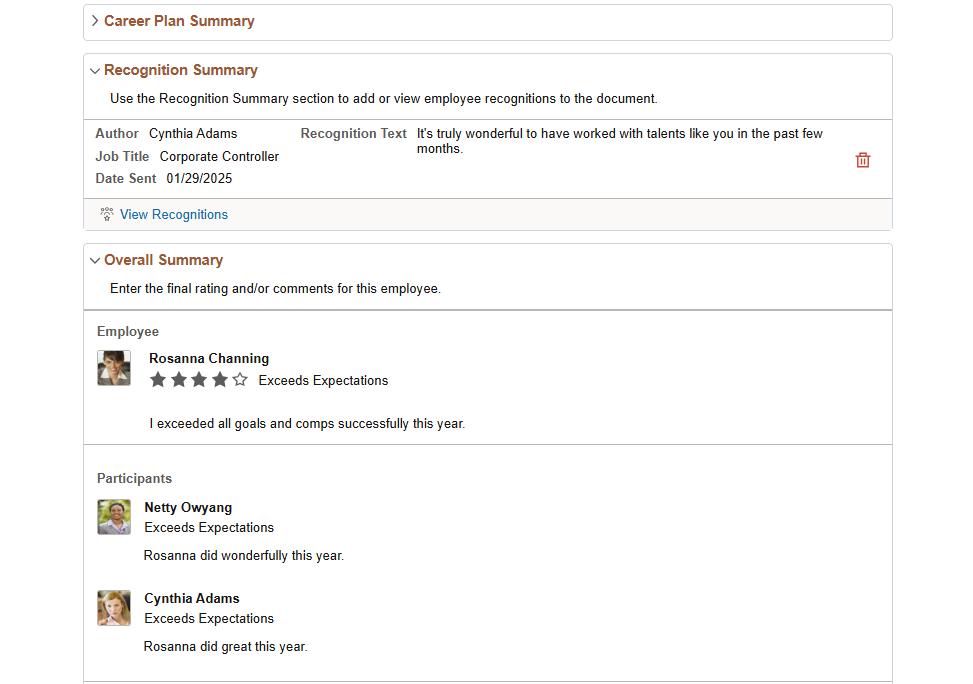Click the recognitions people icon beside View Recognitions

(x=107, y=214)
